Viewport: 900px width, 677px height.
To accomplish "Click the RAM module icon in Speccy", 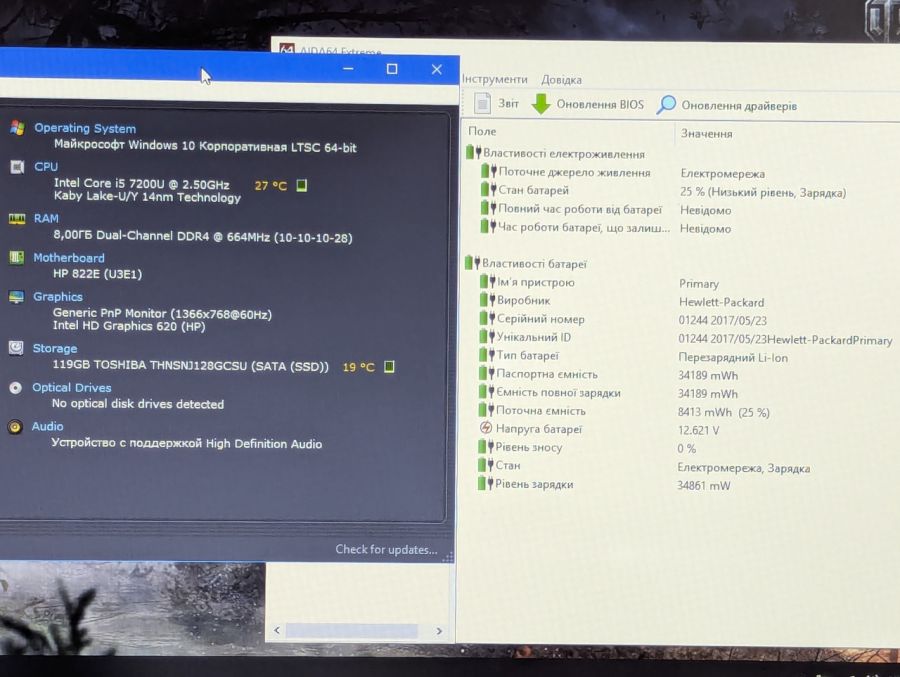I will [x=17, y=218].
